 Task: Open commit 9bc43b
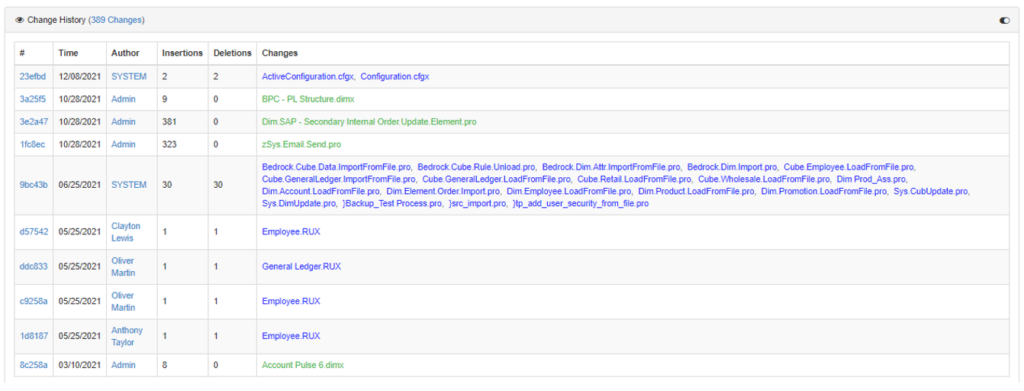pos(34,185)
